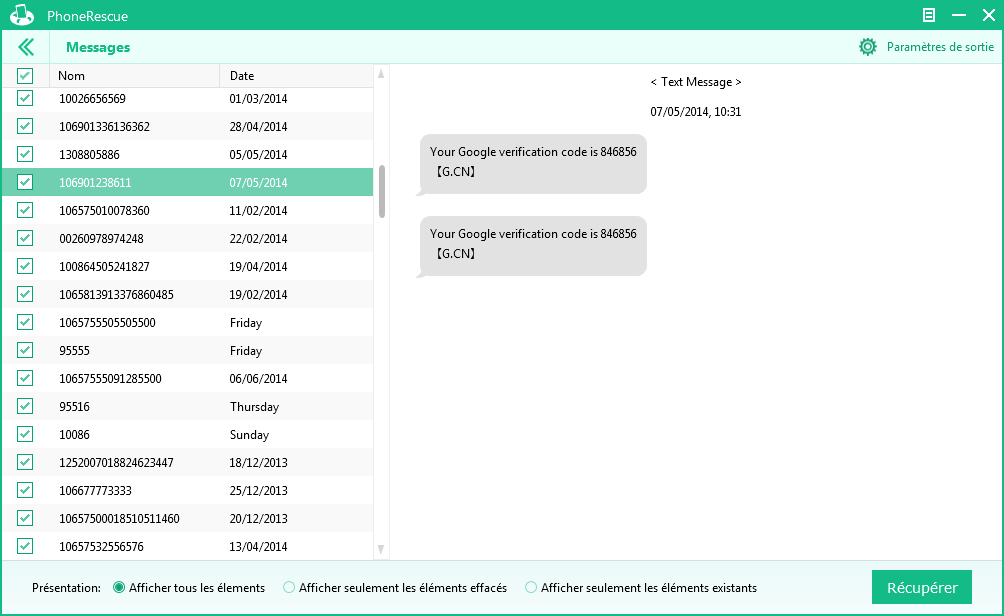Select message row 1308805886
The width and height of the screenshot is (1004, 616).
[188, 154]
